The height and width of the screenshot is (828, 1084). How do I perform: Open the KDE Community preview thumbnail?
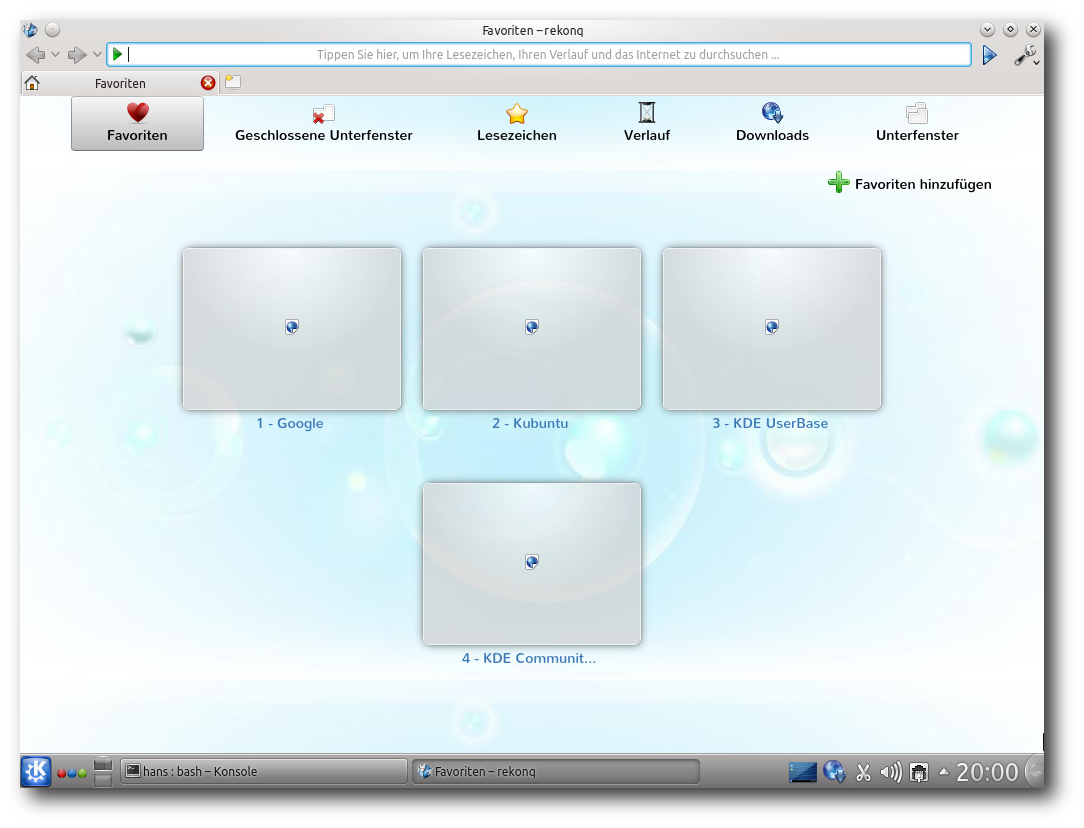tap(532, 564)
